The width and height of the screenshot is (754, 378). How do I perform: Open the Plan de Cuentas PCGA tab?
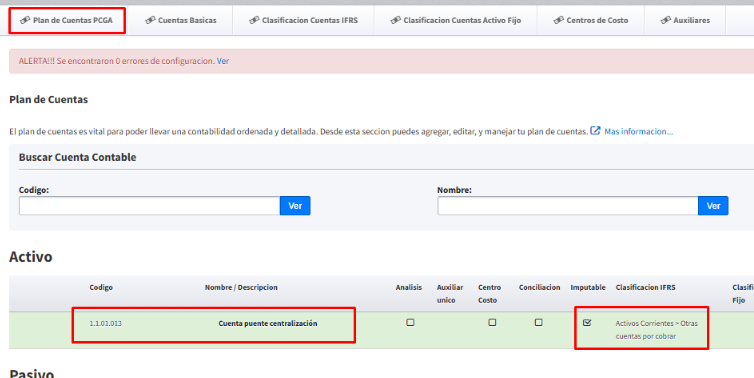[x=67, y=20]
